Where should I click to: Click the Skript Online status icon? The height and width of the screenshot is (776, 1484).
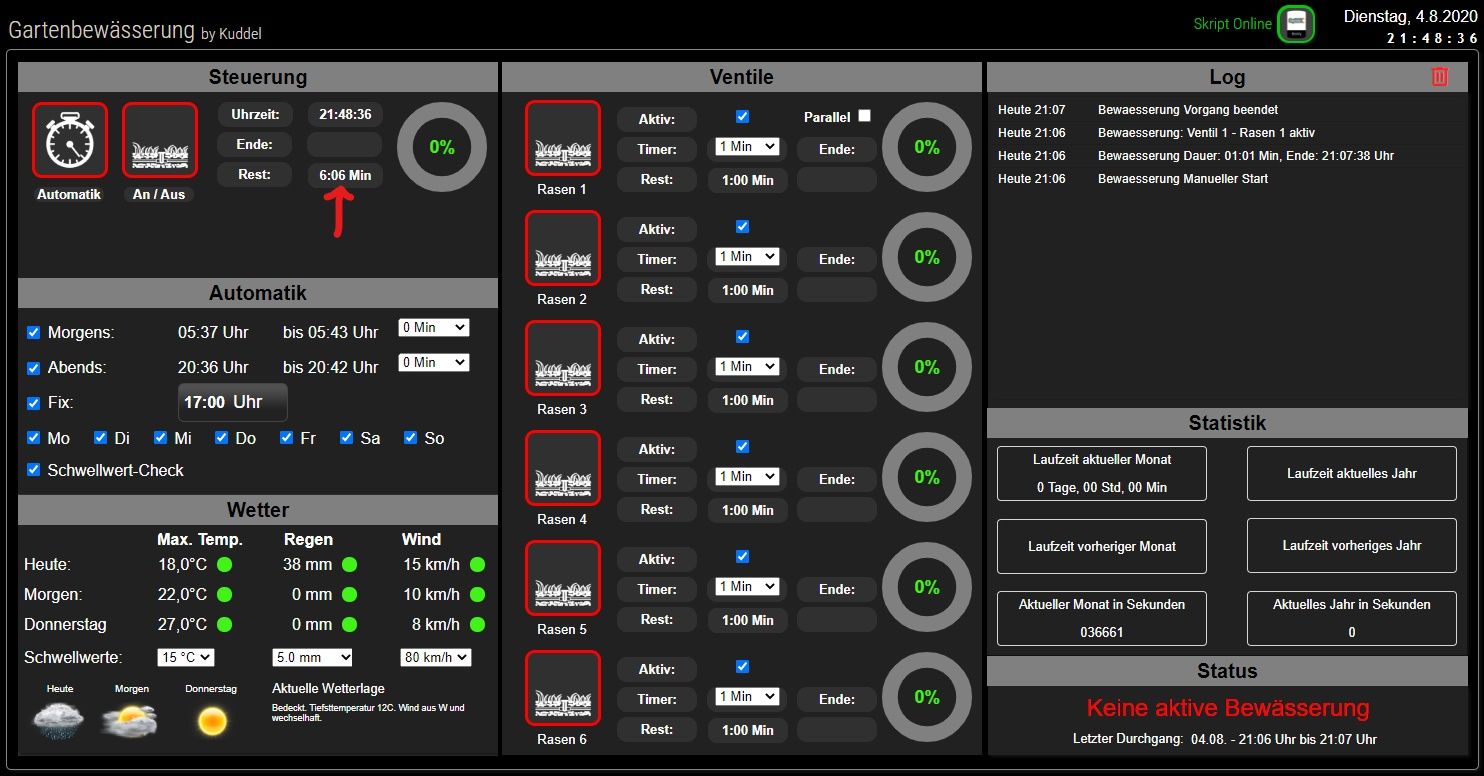pyautogui.click(x=1296, y=24)
